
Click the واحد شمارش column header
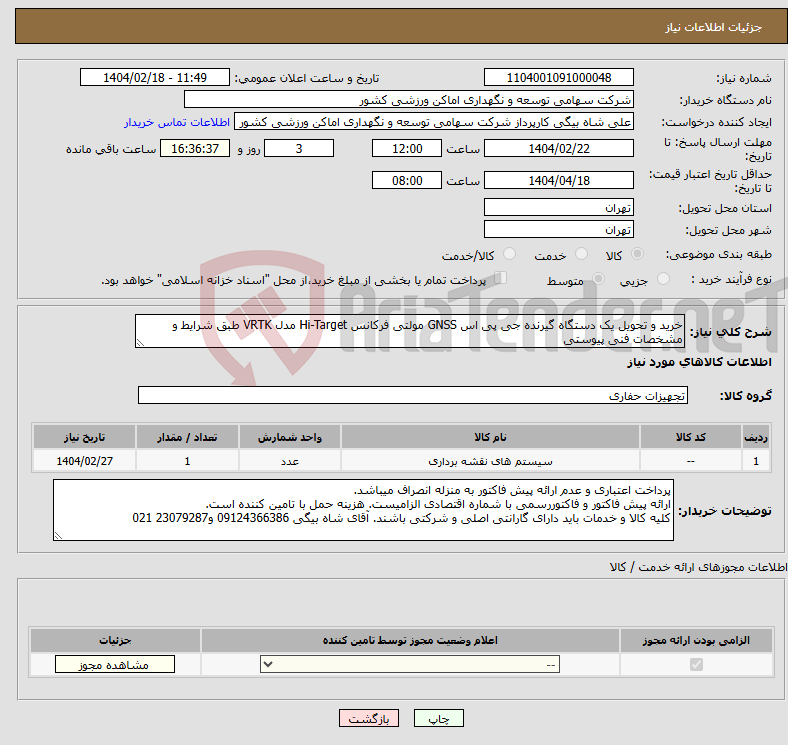tap(290, 437)
